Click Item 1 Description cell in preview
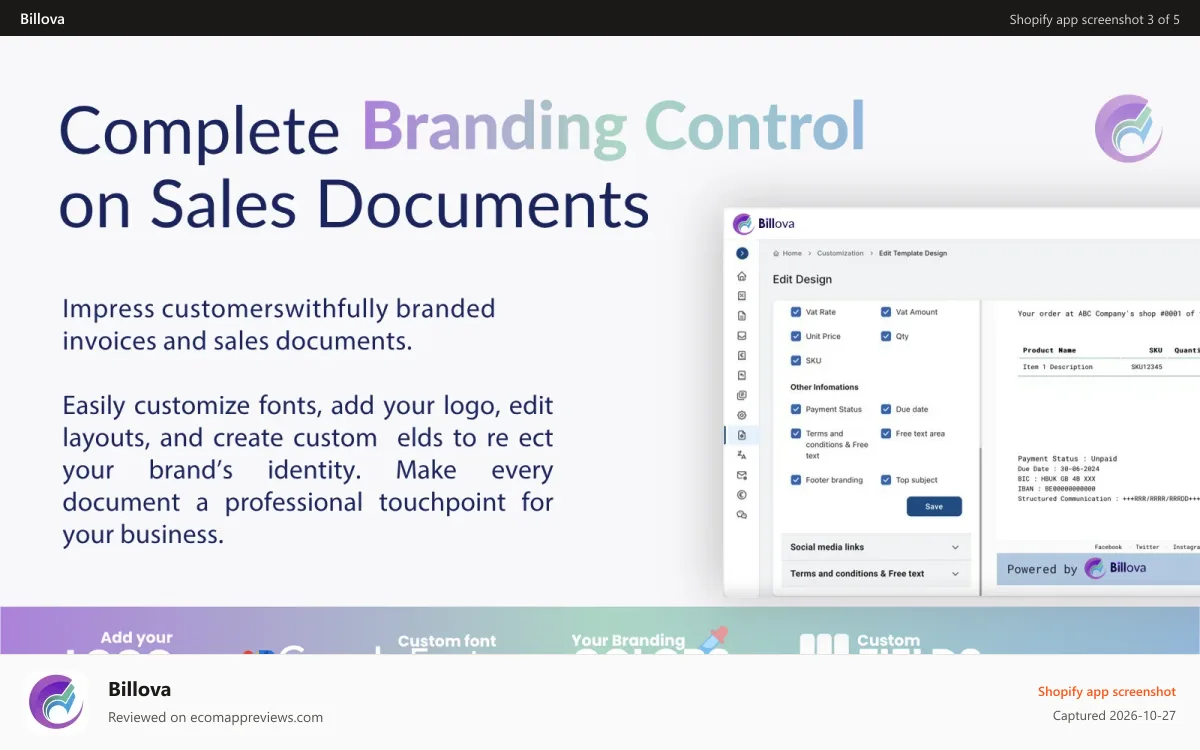The image size is (1200, 750). point(1057,367)
